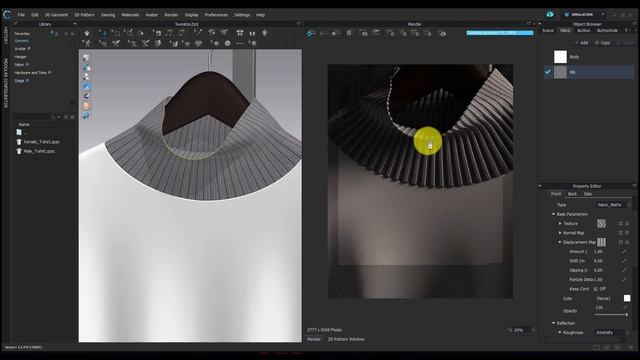
Task: Click the add-to-favorites icon beside Favorites
Action: [53, 33]
